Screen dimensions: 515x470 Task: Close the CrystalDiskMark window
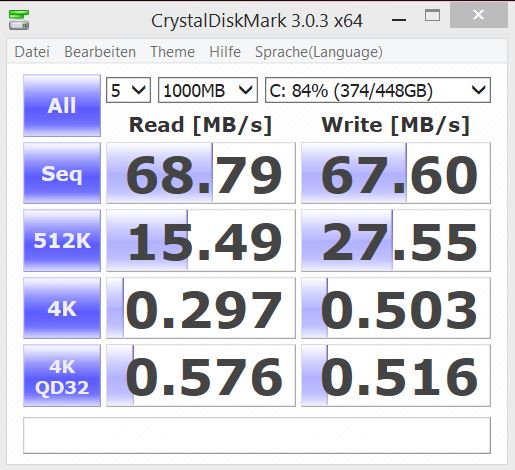(479, 15)
